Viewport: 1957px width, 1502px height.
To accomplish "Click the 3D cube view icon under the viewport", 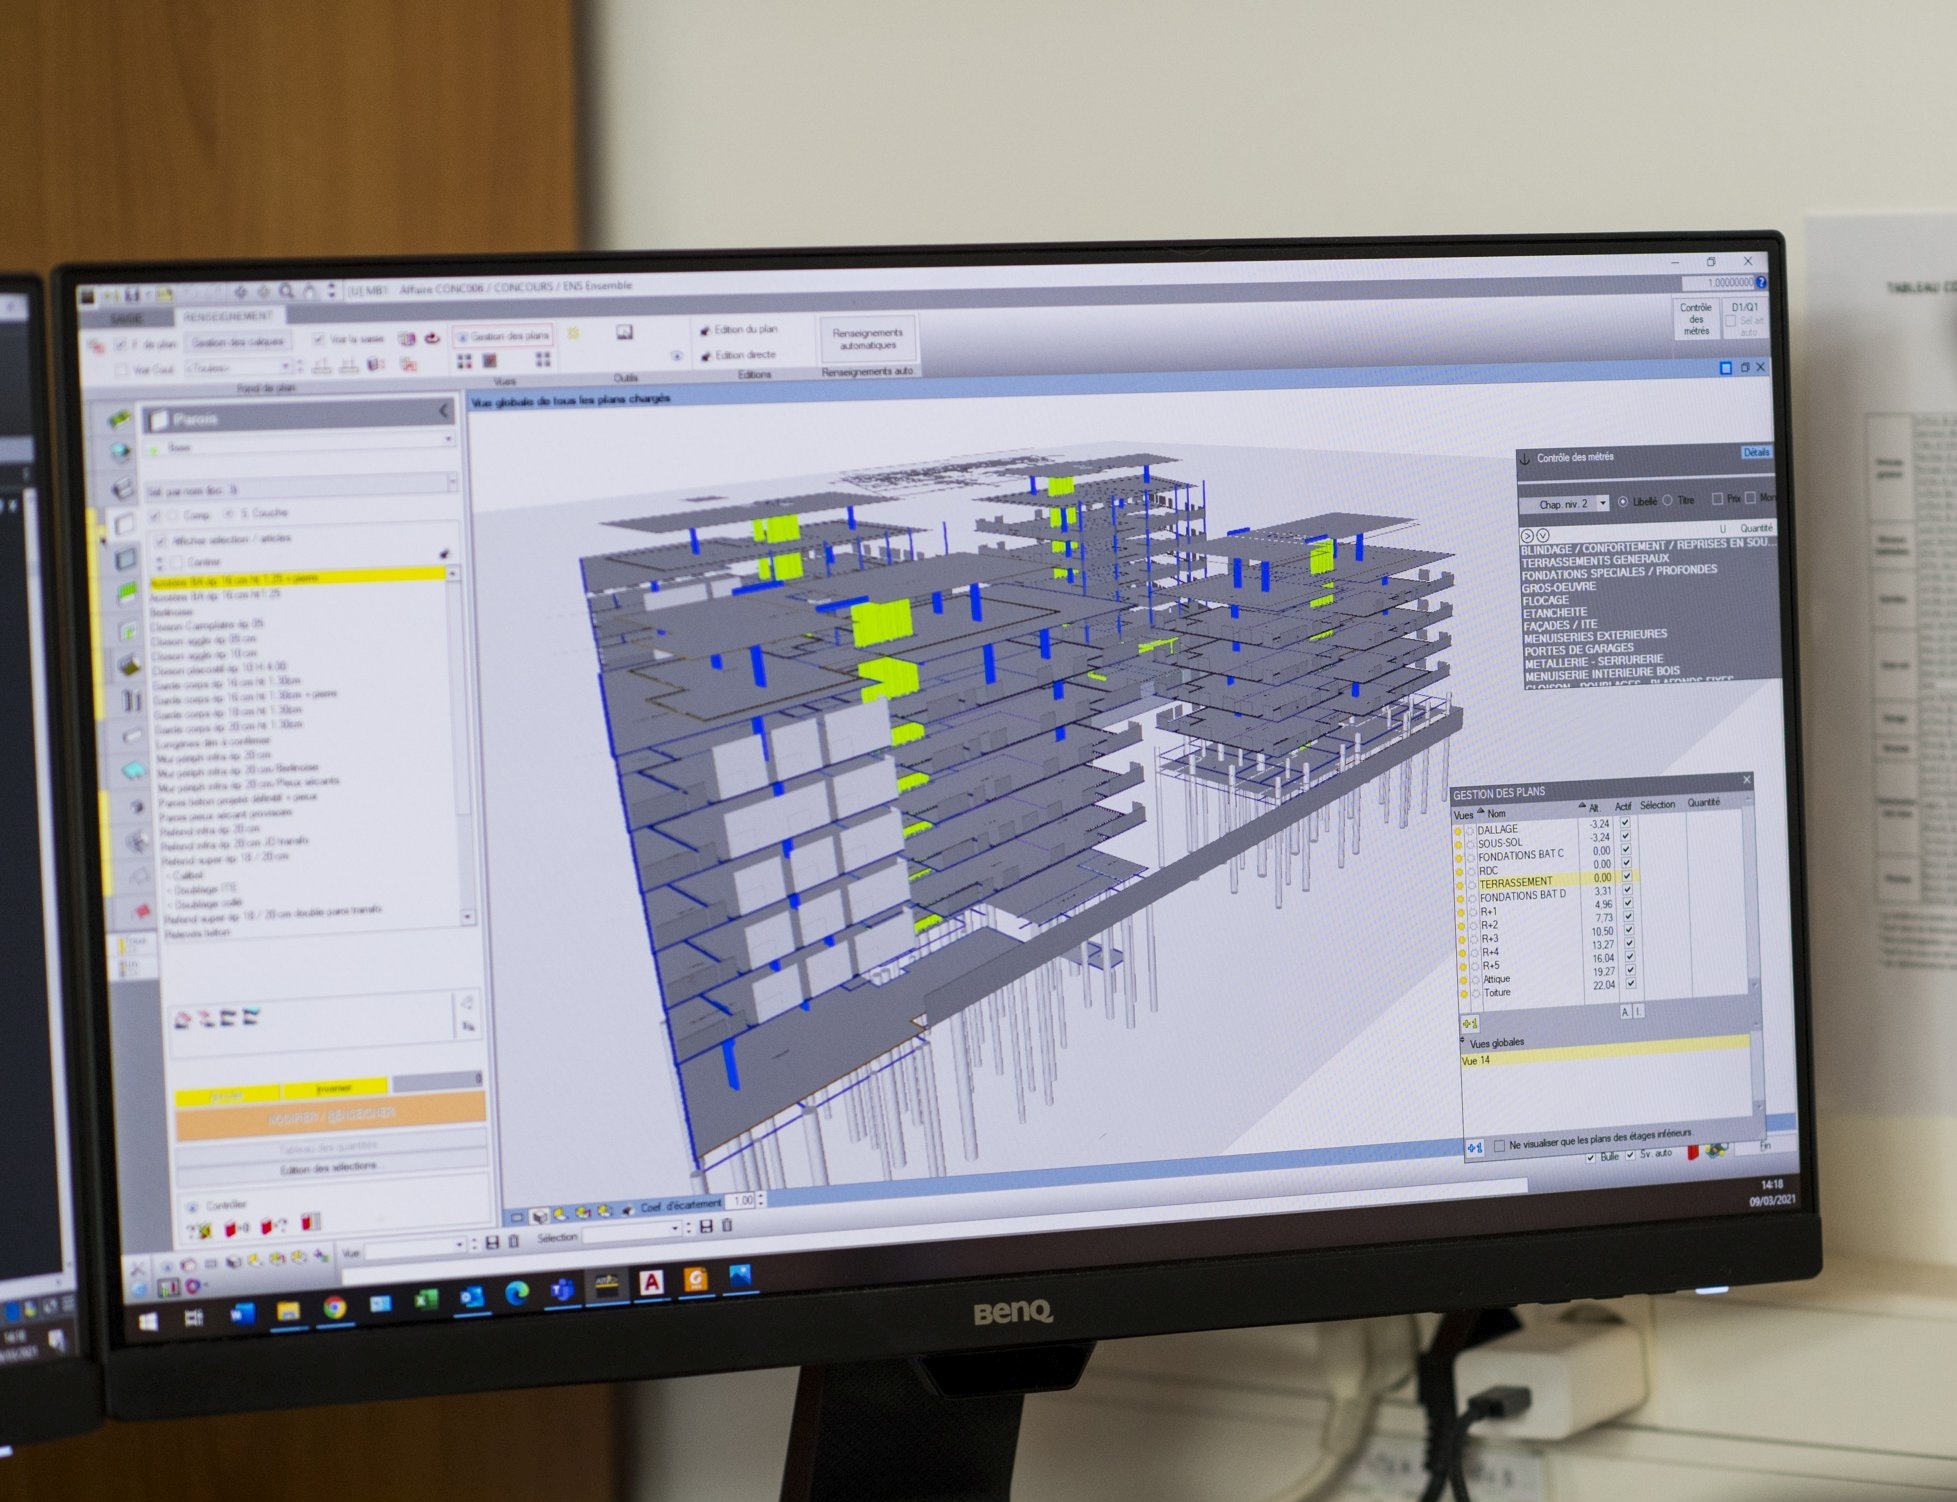I will [540, 1216].
